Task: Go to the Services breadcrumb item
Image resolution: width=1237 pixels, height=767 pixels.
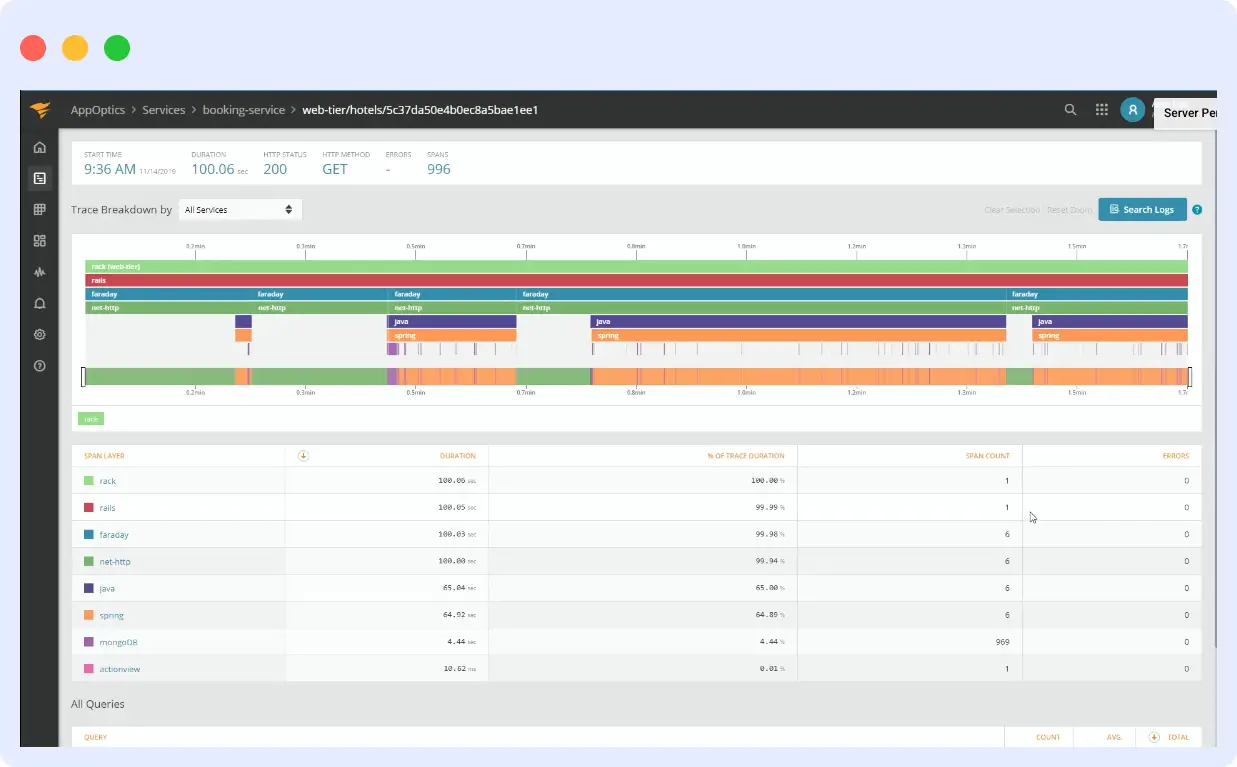Action: [163, 110]
